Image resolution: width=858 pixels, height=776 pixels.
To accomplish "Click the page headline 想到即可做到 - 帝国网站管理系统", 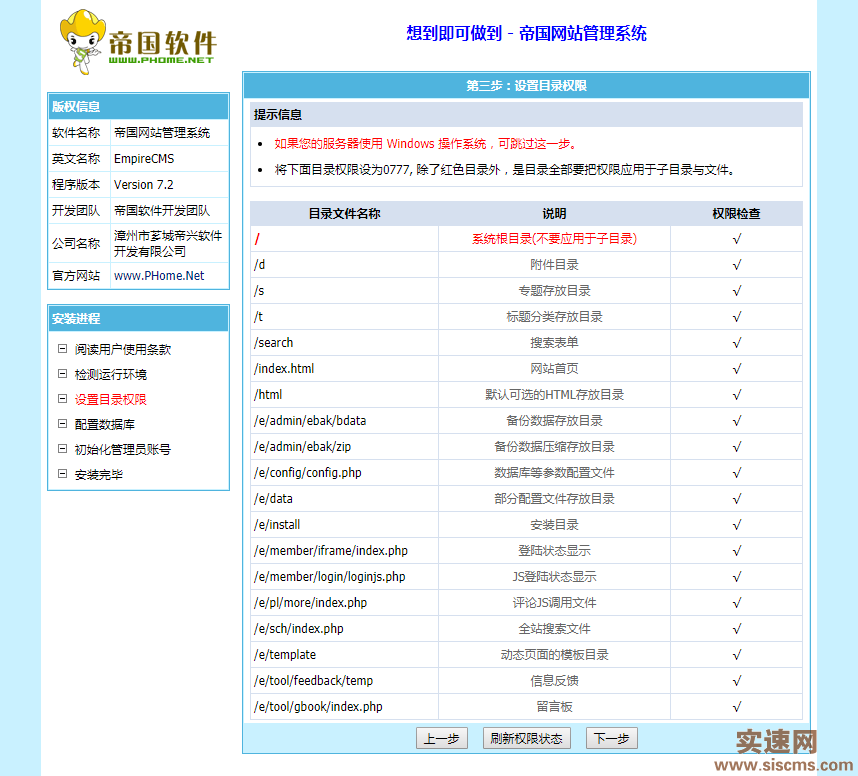I will tap(526, 33).
